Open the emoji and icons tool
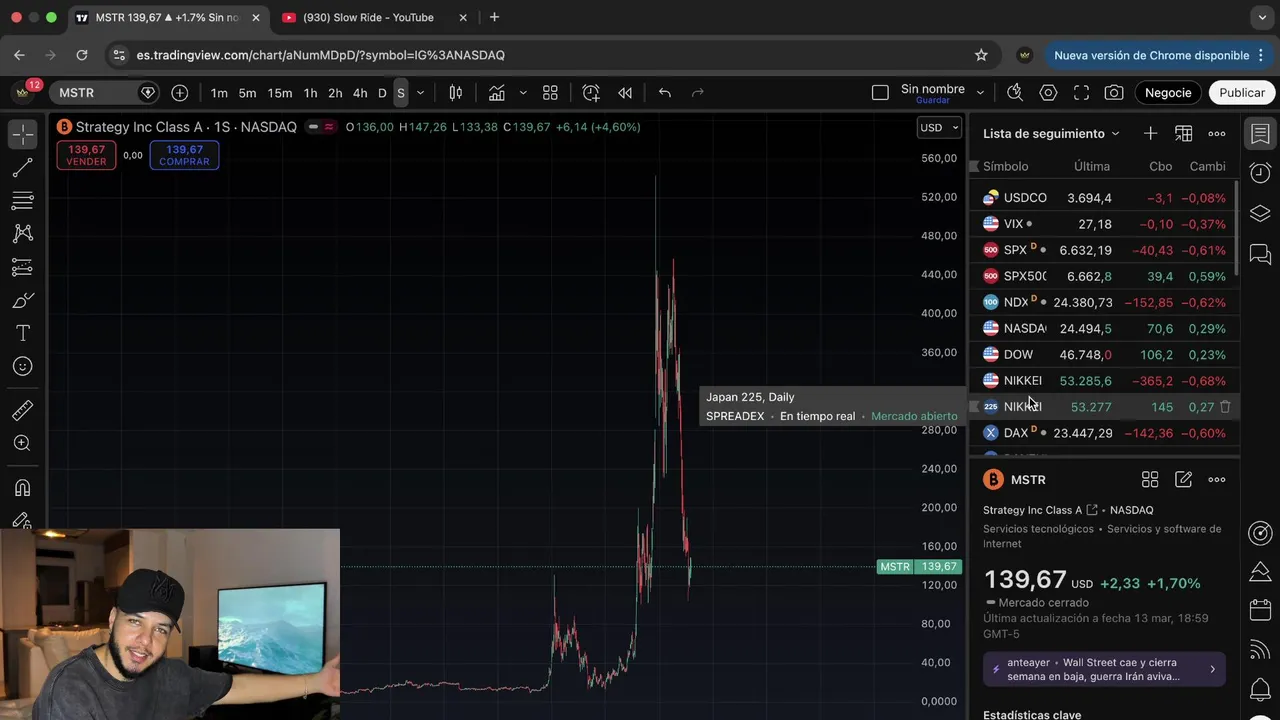 click(x=22, y=366)
